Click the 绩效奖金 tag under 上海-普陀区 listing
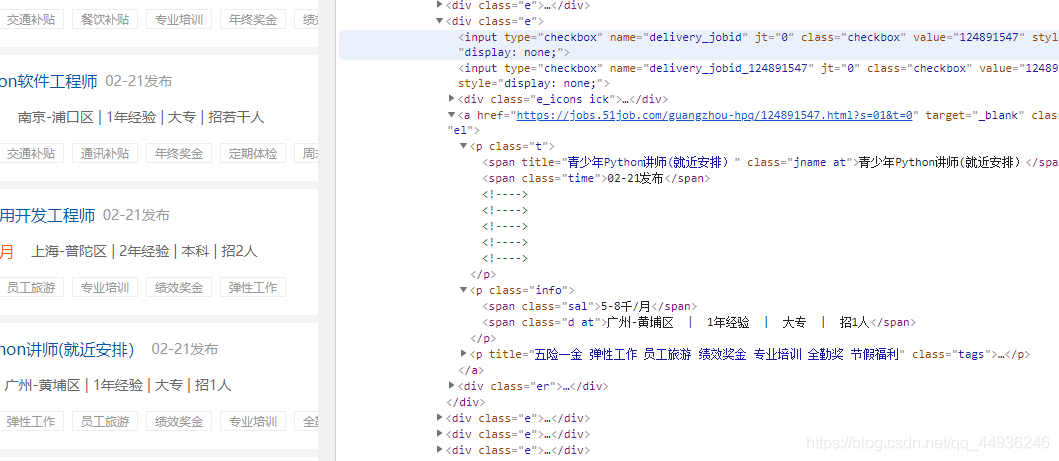 coord(179,287)
